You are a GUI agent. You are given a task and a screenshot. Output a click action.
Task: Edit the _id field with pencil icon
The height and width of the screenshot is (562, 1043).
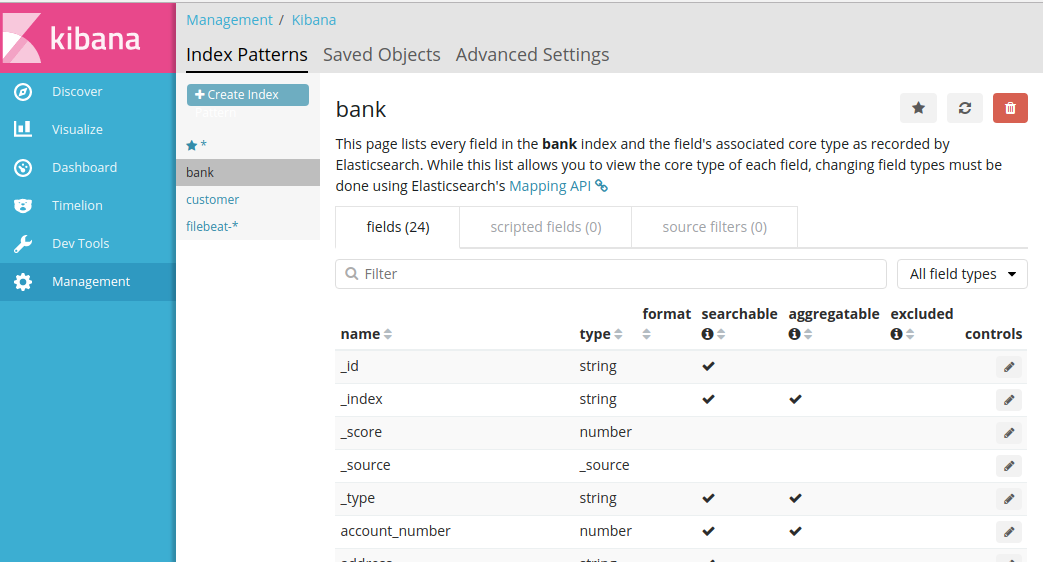tap(1008, 367)
